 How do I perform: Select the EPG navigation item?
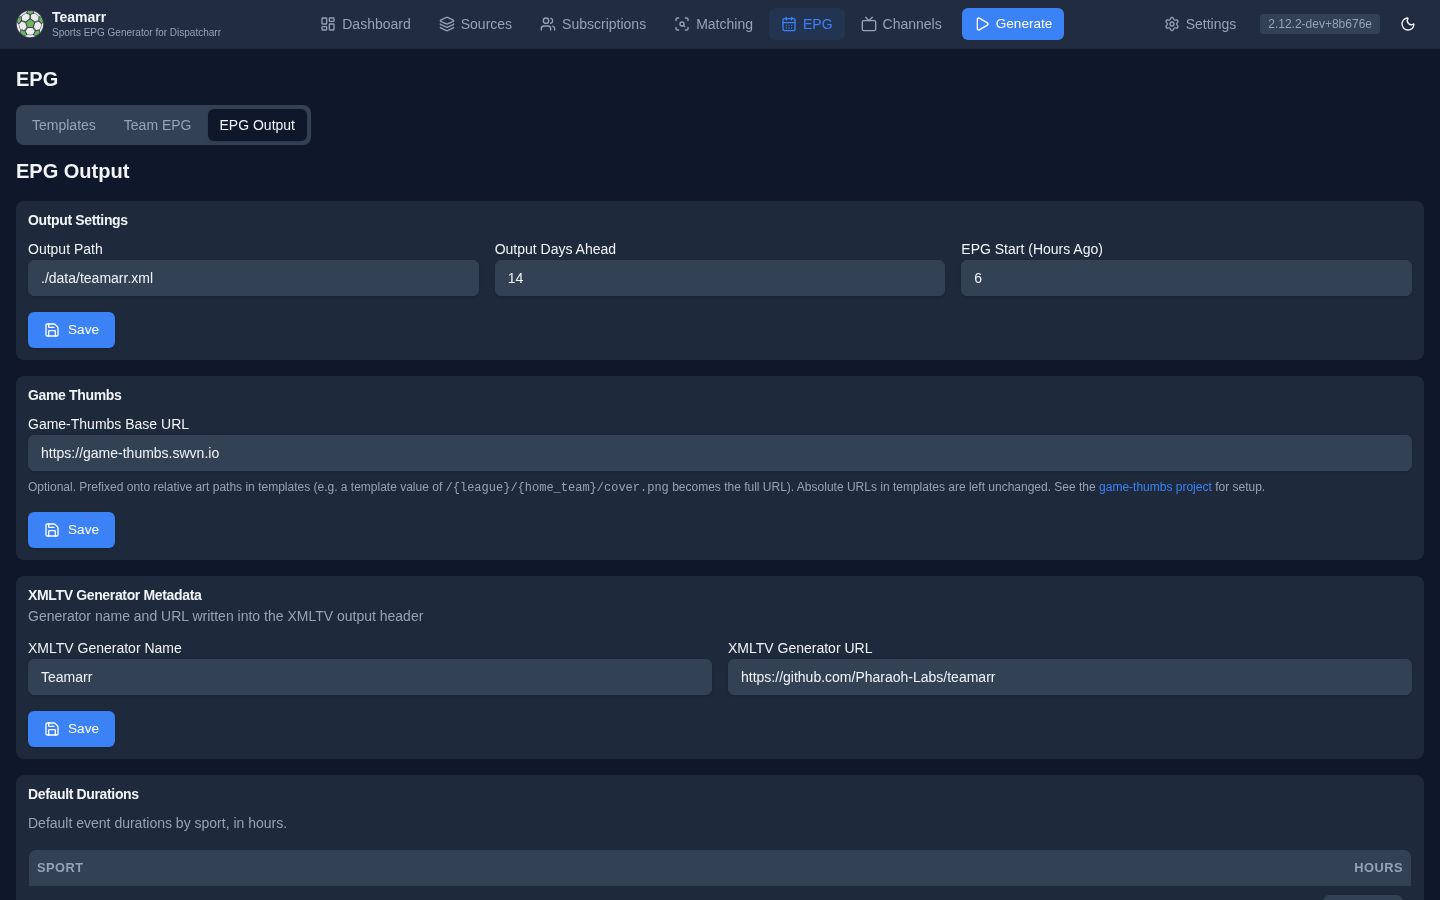click(x=807, y=24)
